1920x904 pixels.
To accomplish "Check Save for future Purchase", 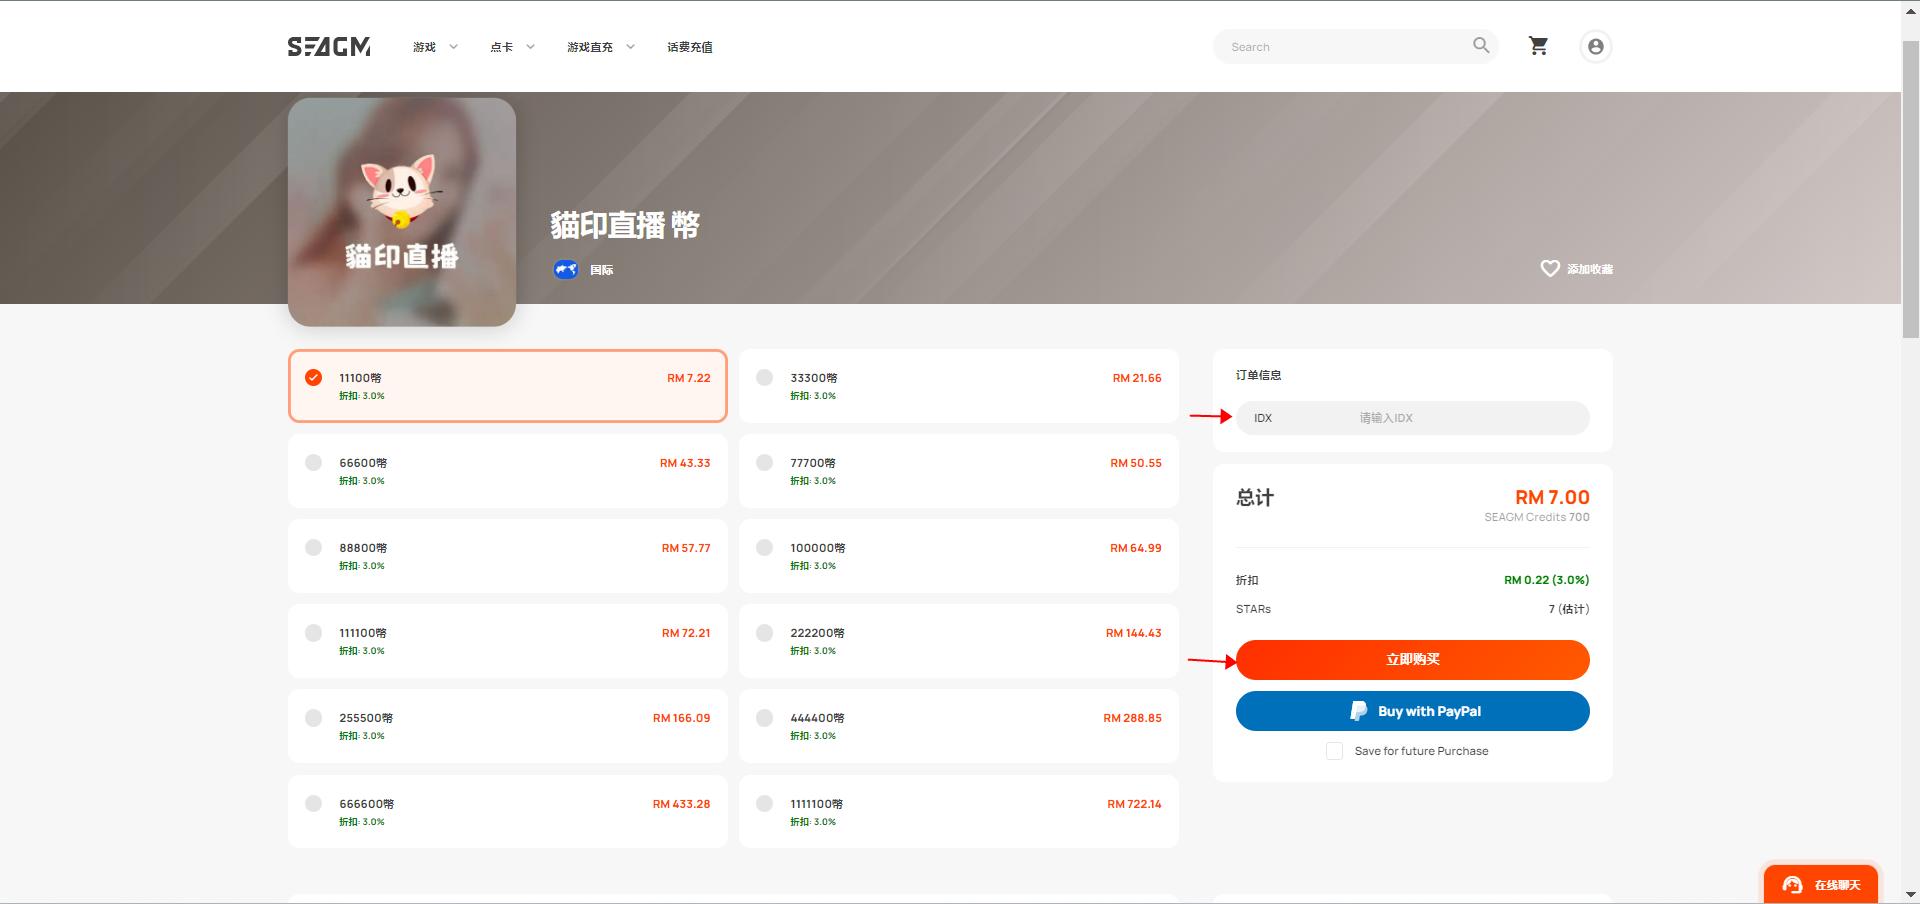I will click(x=1334, y=751).
